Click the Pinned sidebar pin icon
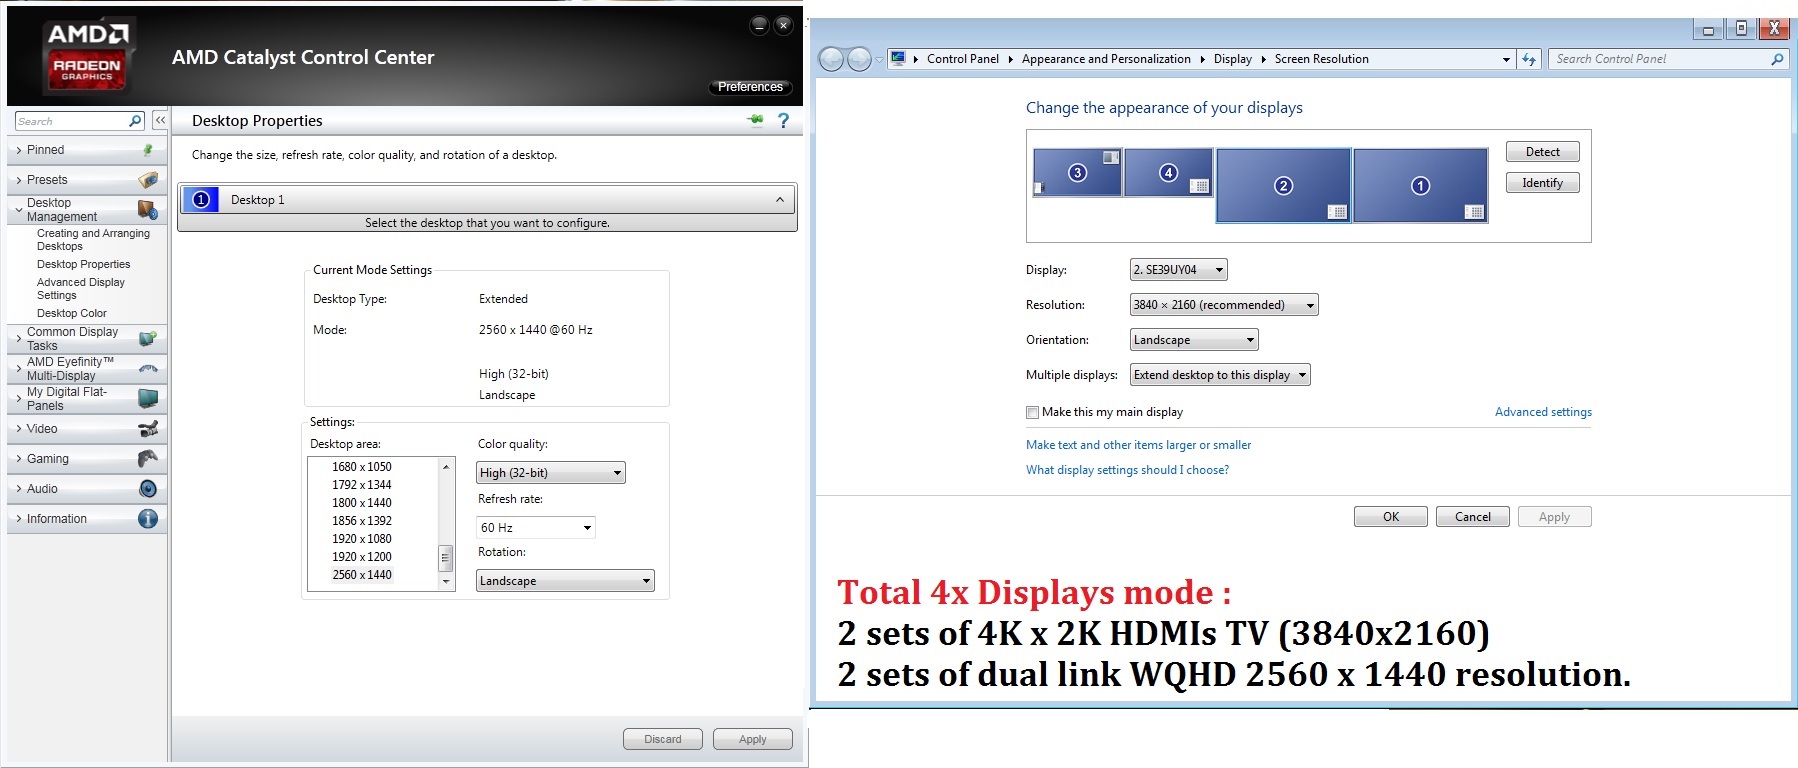 148,150
